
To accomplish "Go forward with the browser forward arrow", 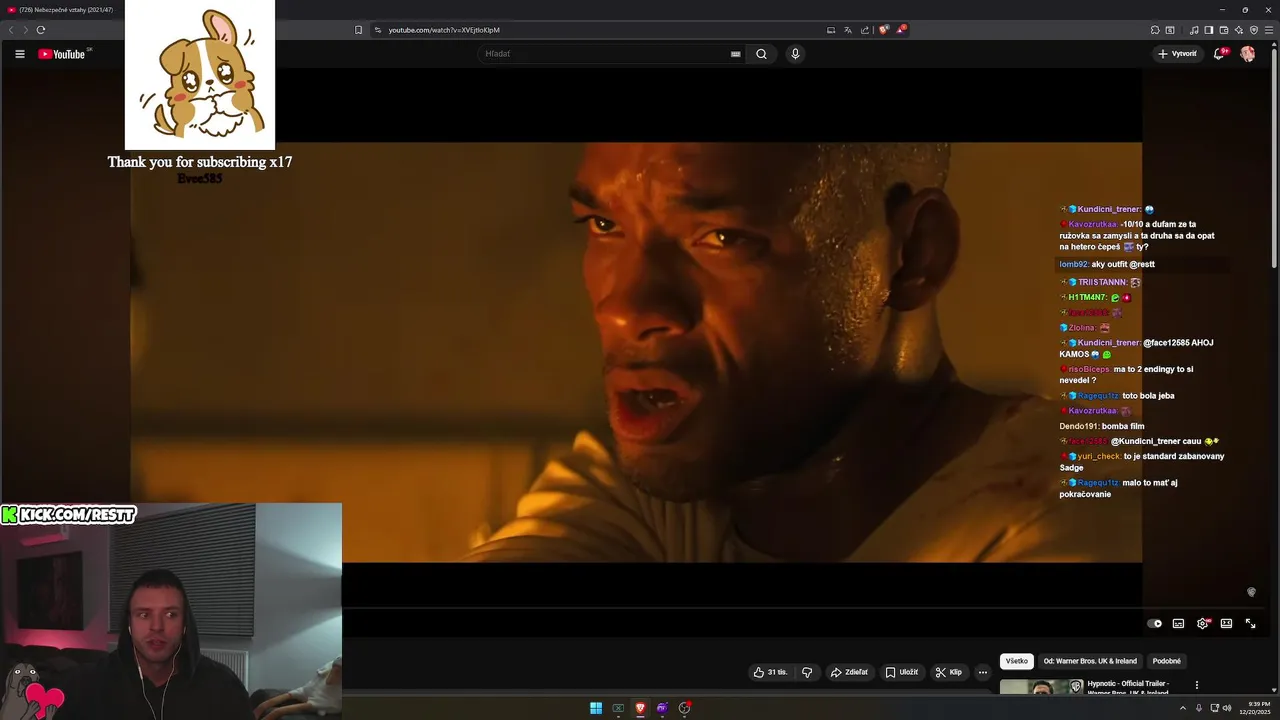I will pos(26,30).
